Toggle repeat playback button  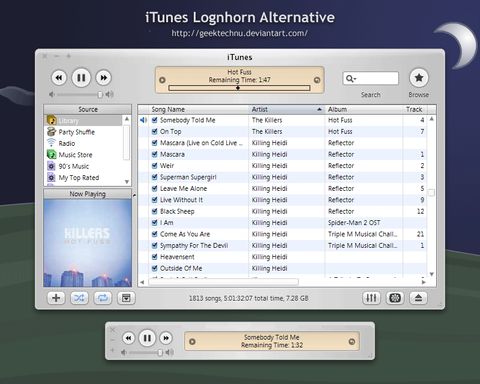coord(103,298)
